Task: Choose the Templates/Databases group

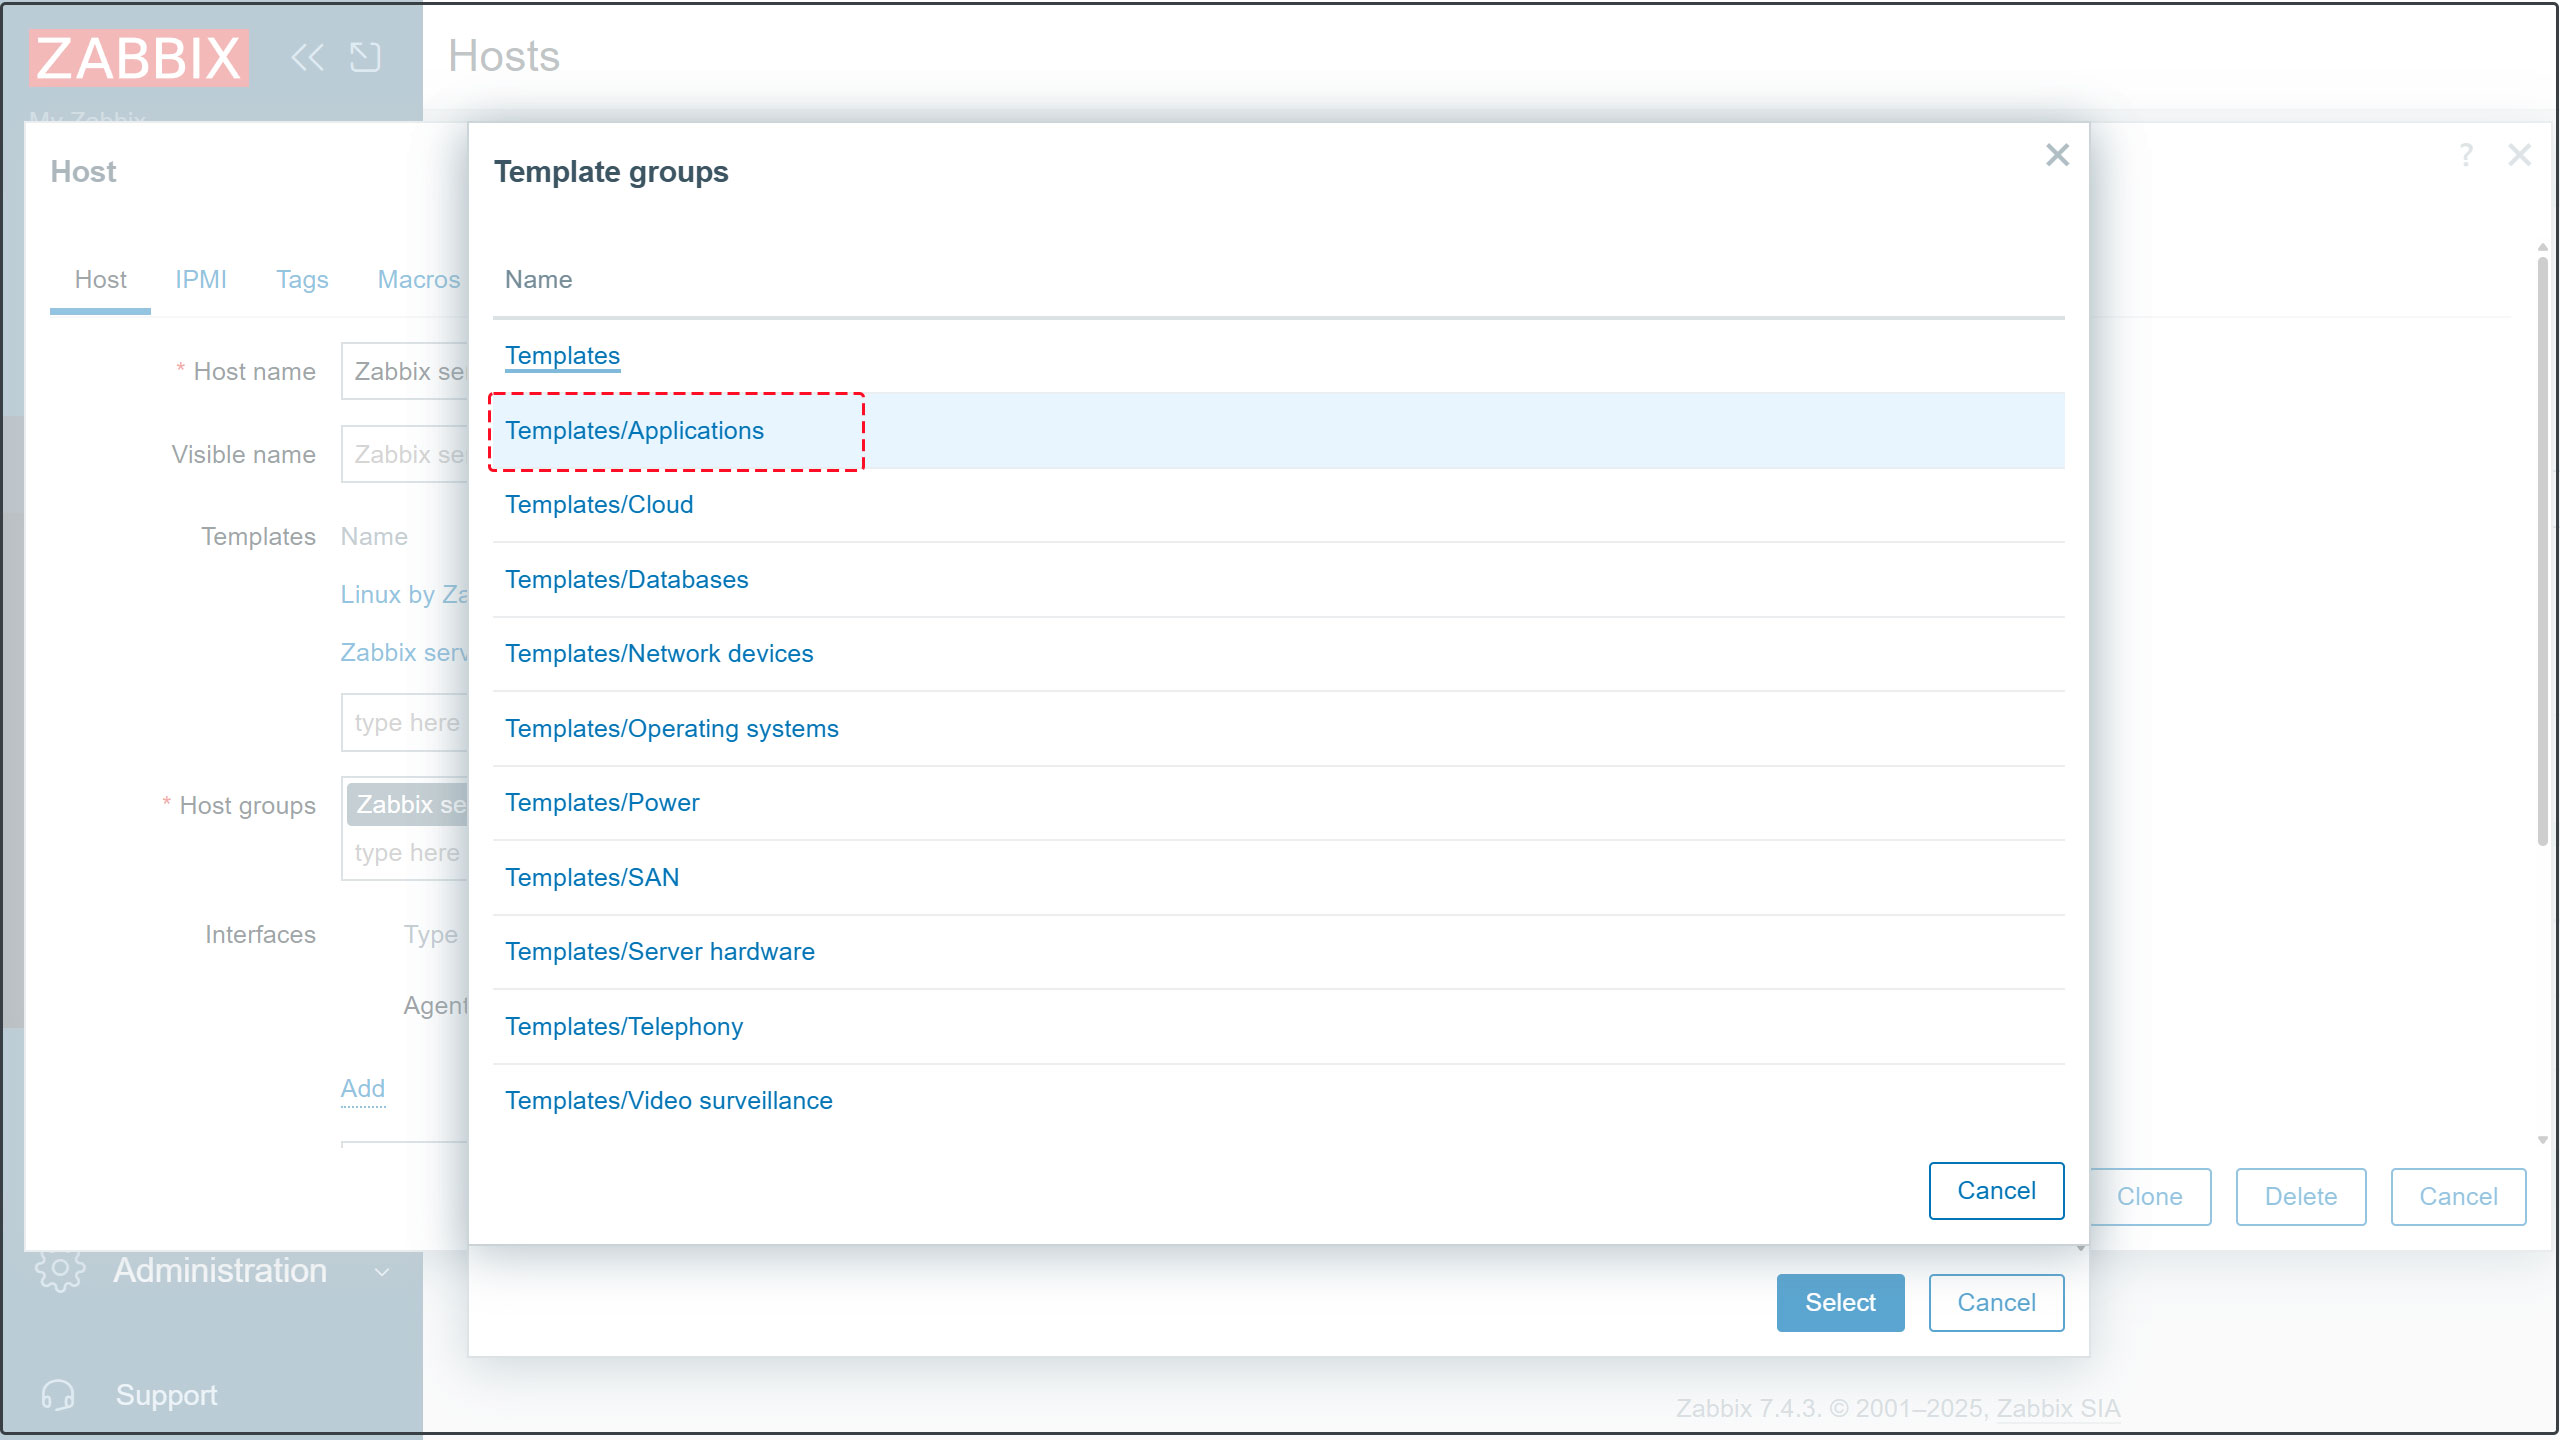Action: [626, 580]
